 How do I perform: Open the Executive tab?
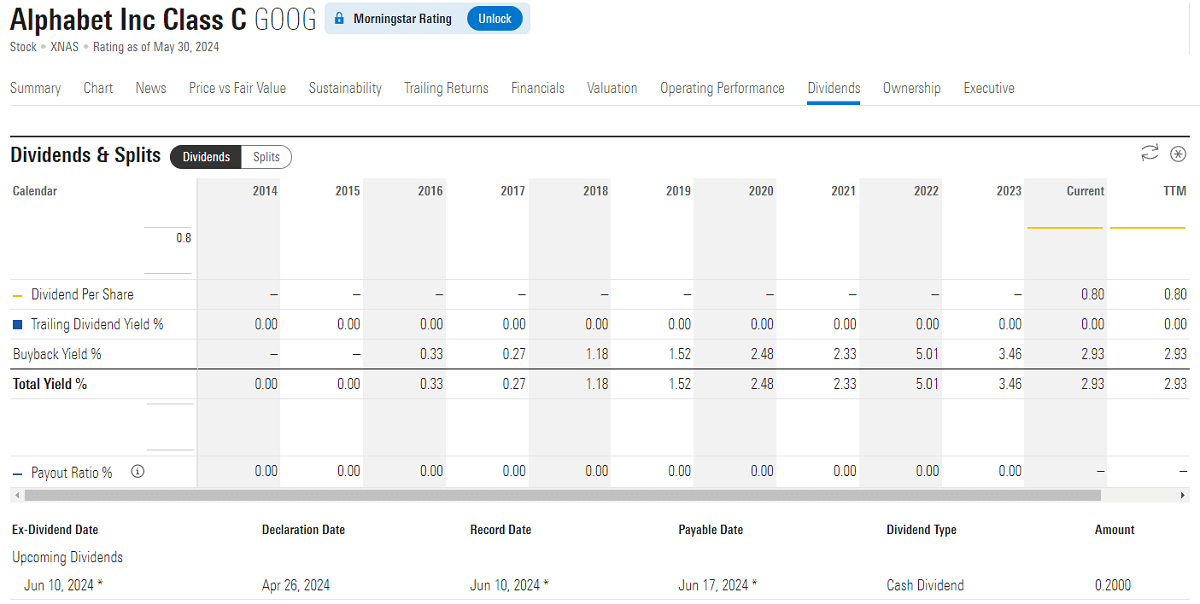click(x=989, y=88)
